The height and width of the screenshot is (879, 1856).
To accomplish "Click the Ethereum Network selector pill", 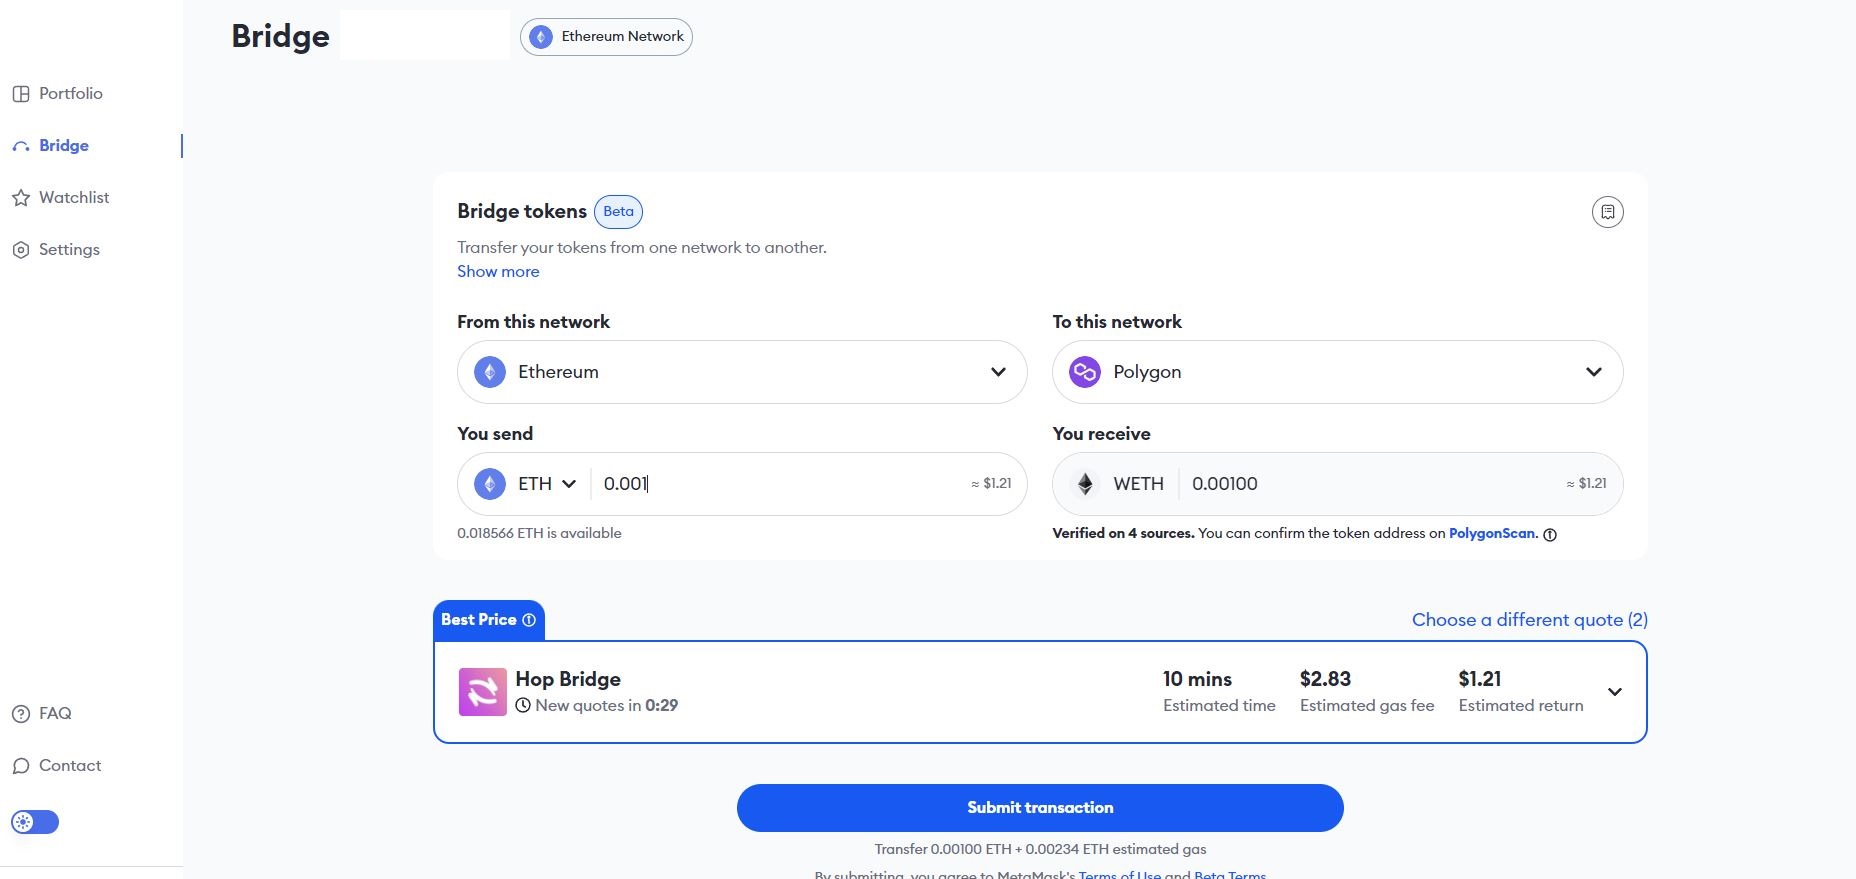I will point(606,37).
